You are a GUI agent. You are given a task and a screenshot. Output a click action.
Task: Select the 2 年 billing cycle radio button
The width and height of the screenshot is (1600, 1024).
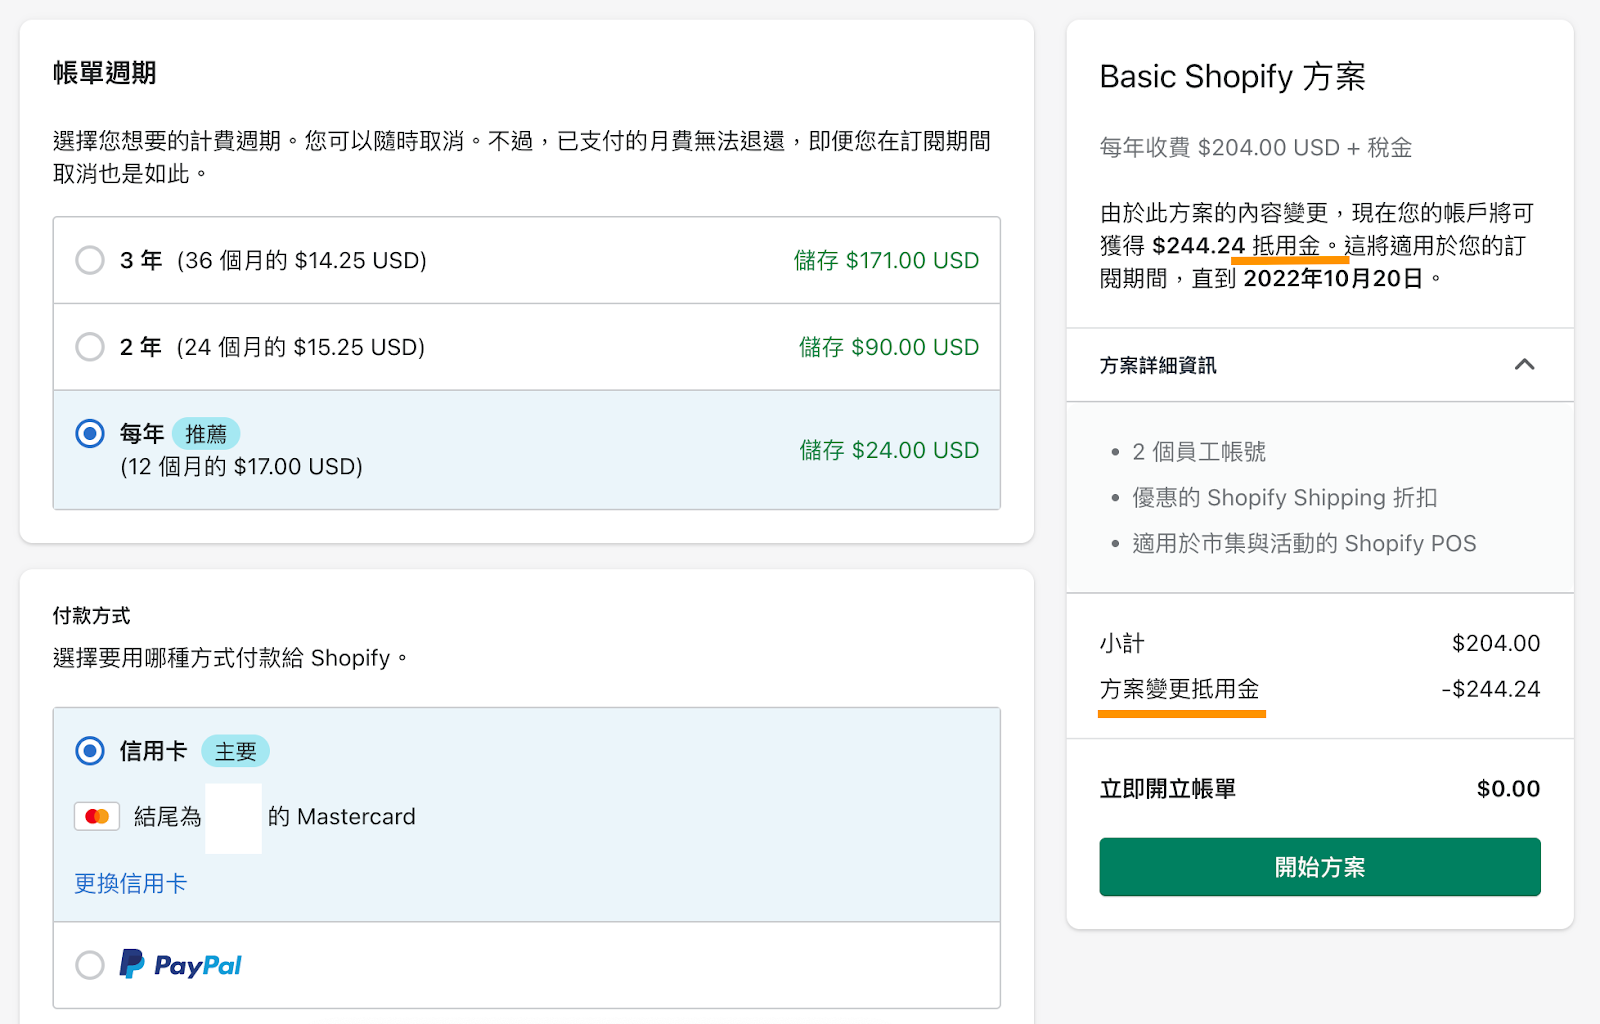[x=90, y=347]
